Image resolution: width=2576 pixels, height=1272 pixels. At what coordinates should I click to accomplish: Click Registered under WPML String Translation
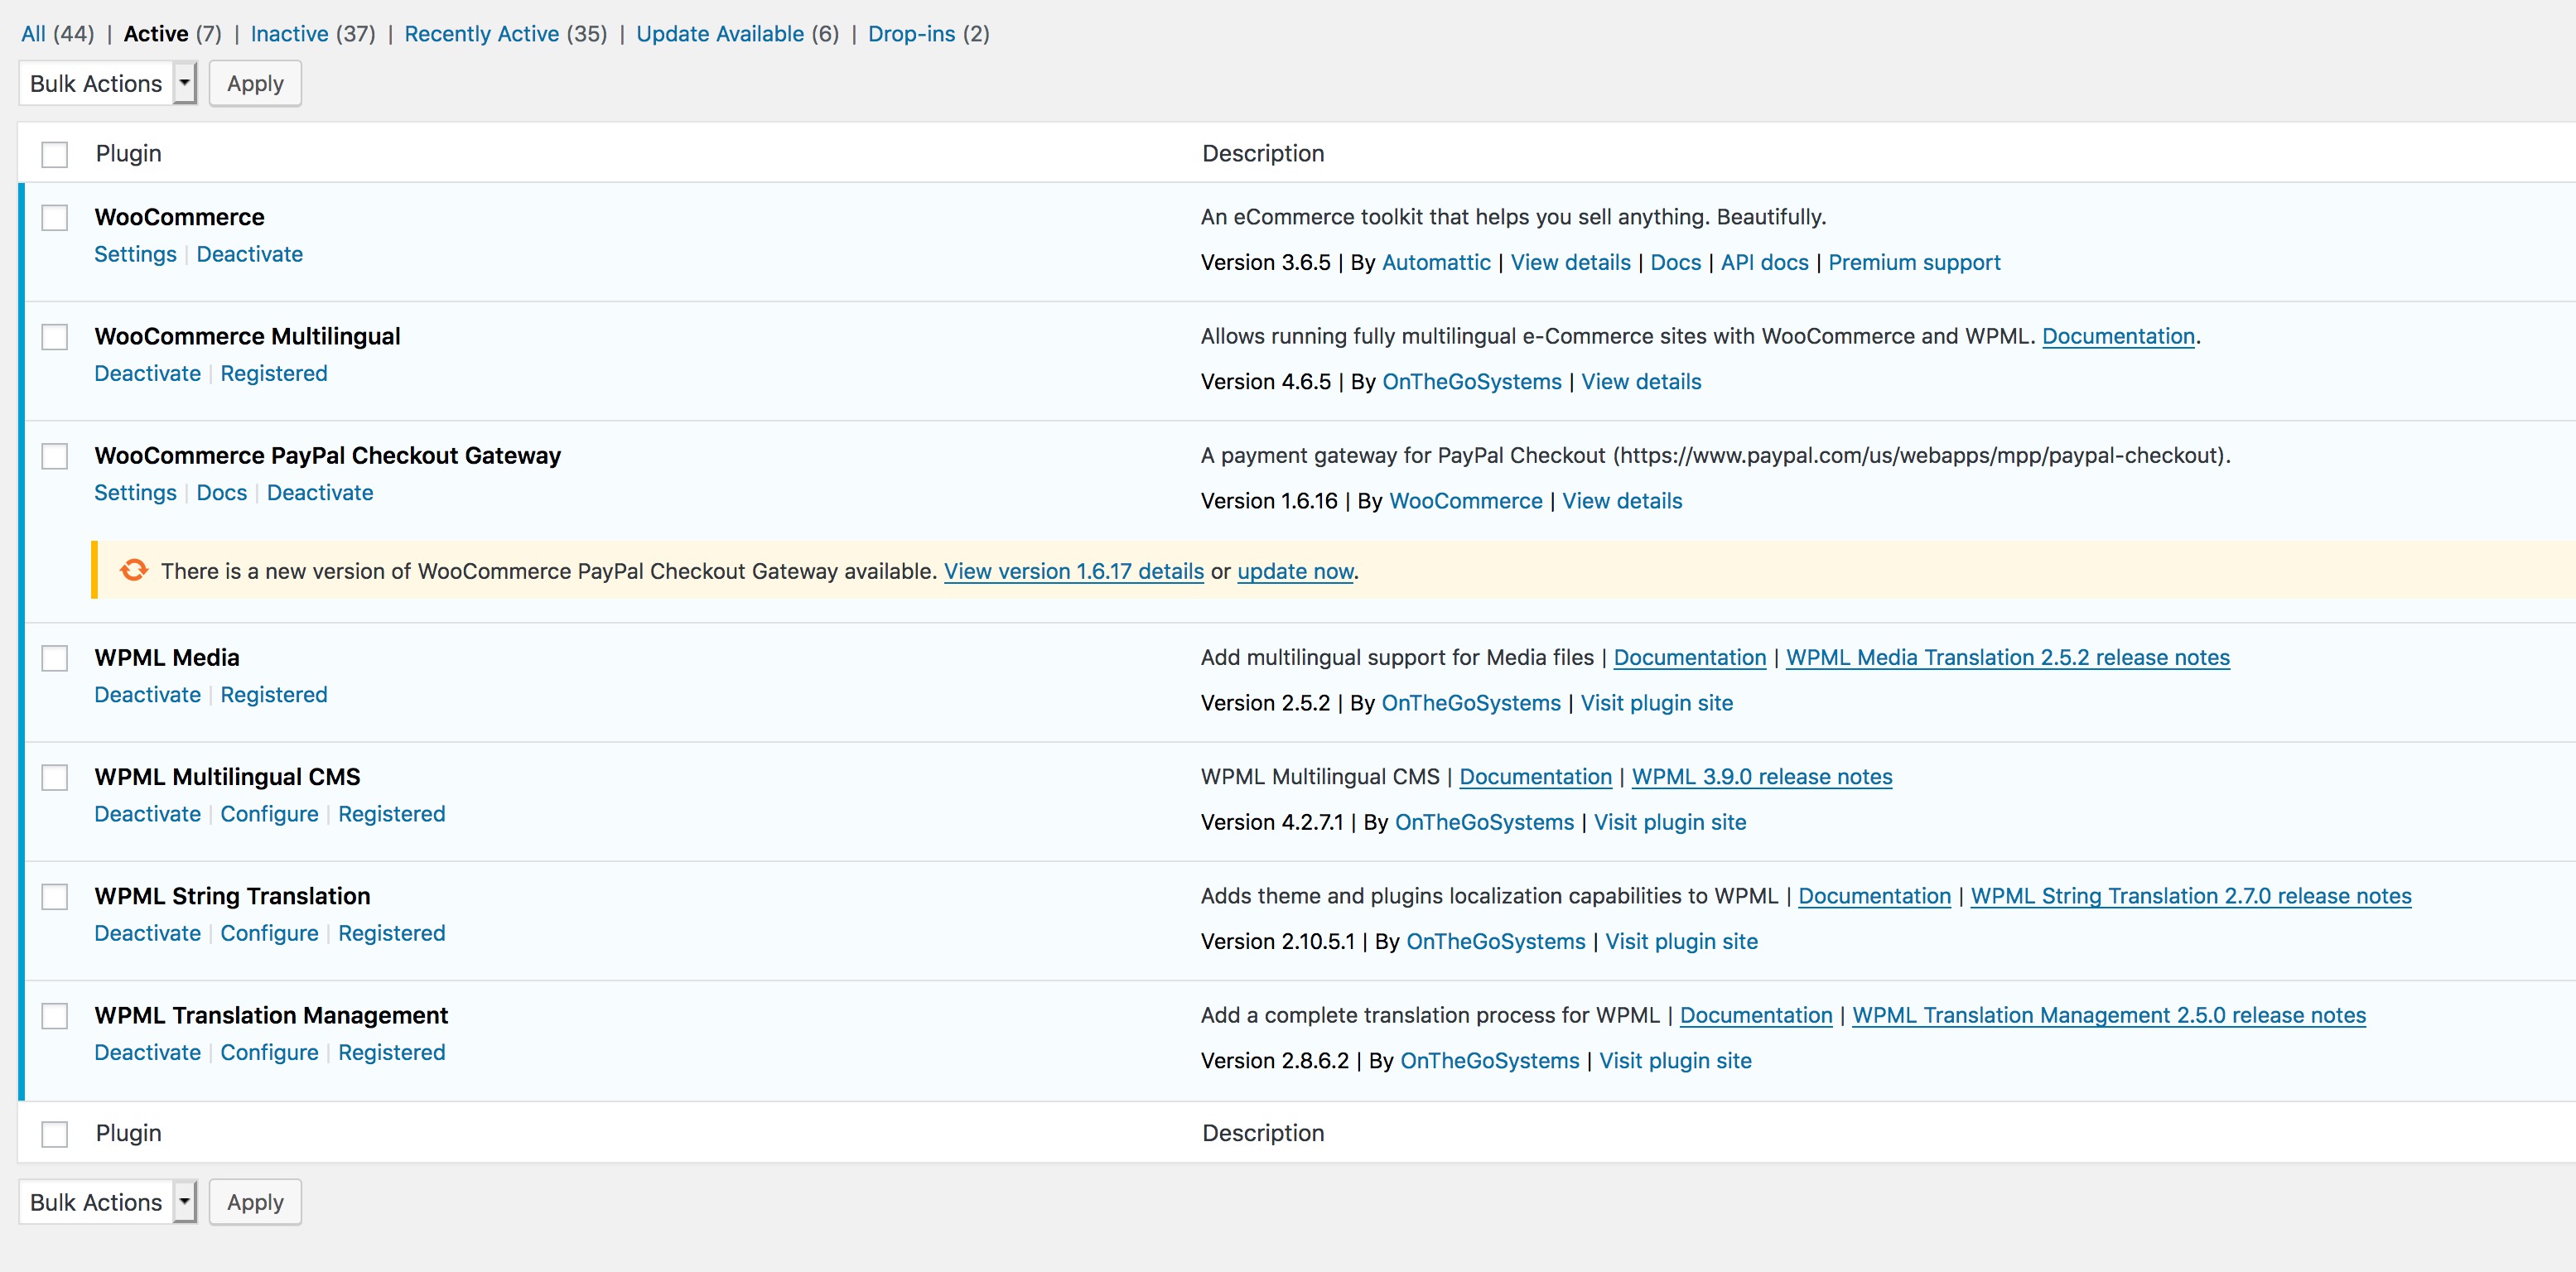coord(391,933)
